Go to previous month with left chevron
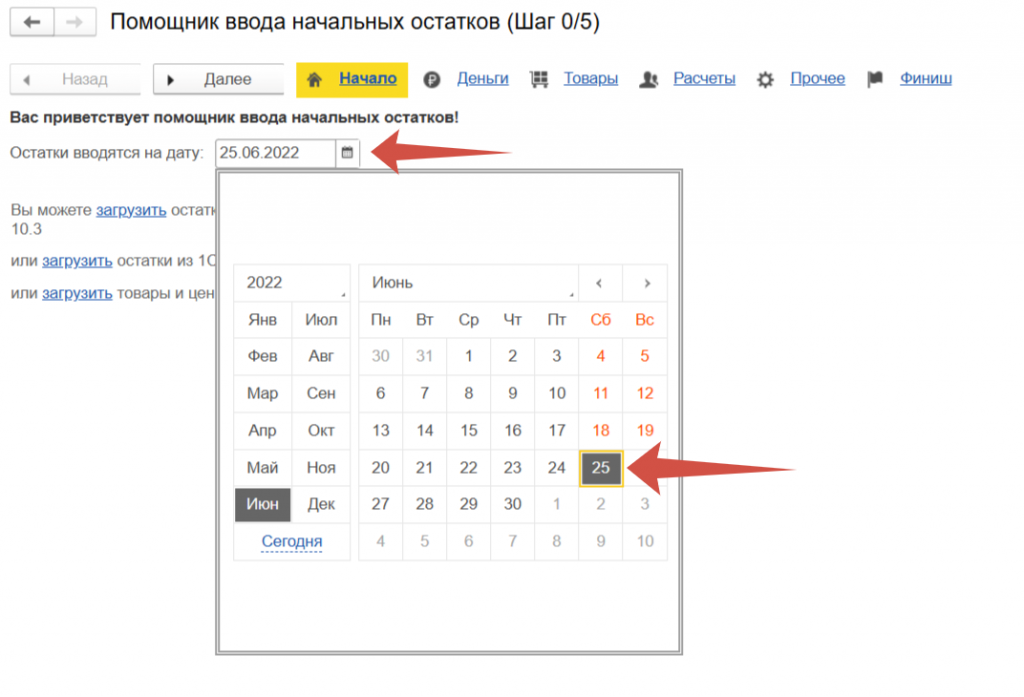This screenshot has width=1024, height=697. (599, 283)
